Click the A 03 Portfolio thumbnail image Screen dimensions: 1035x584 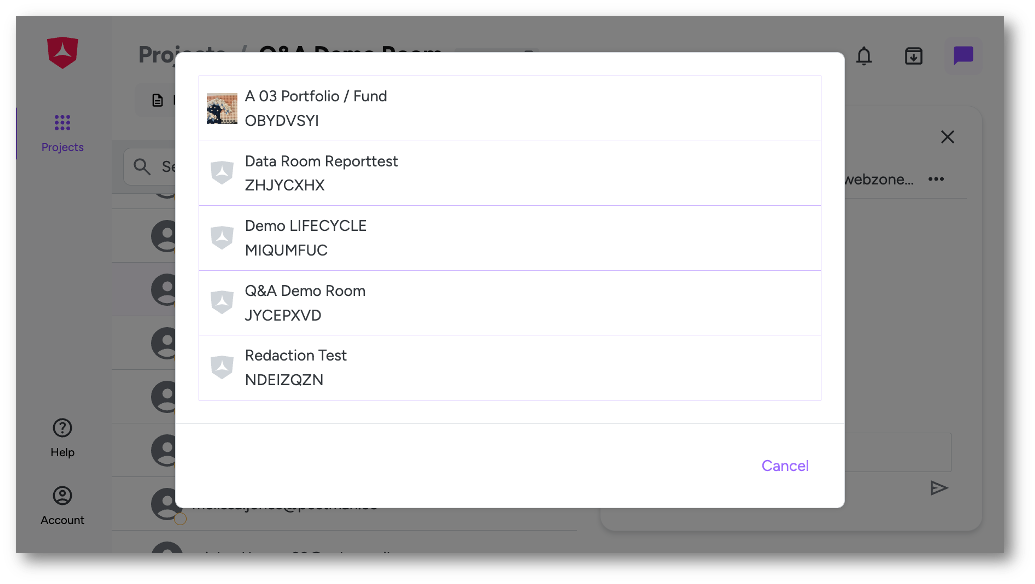pyautogui.click(x=222, y=108)
